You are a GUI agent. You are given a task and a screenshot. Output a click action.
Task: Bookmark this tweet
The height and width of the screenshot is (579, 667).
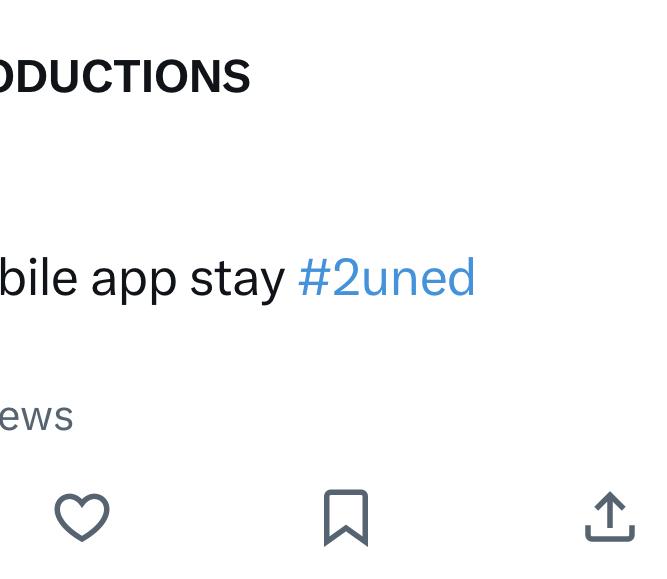346,517
